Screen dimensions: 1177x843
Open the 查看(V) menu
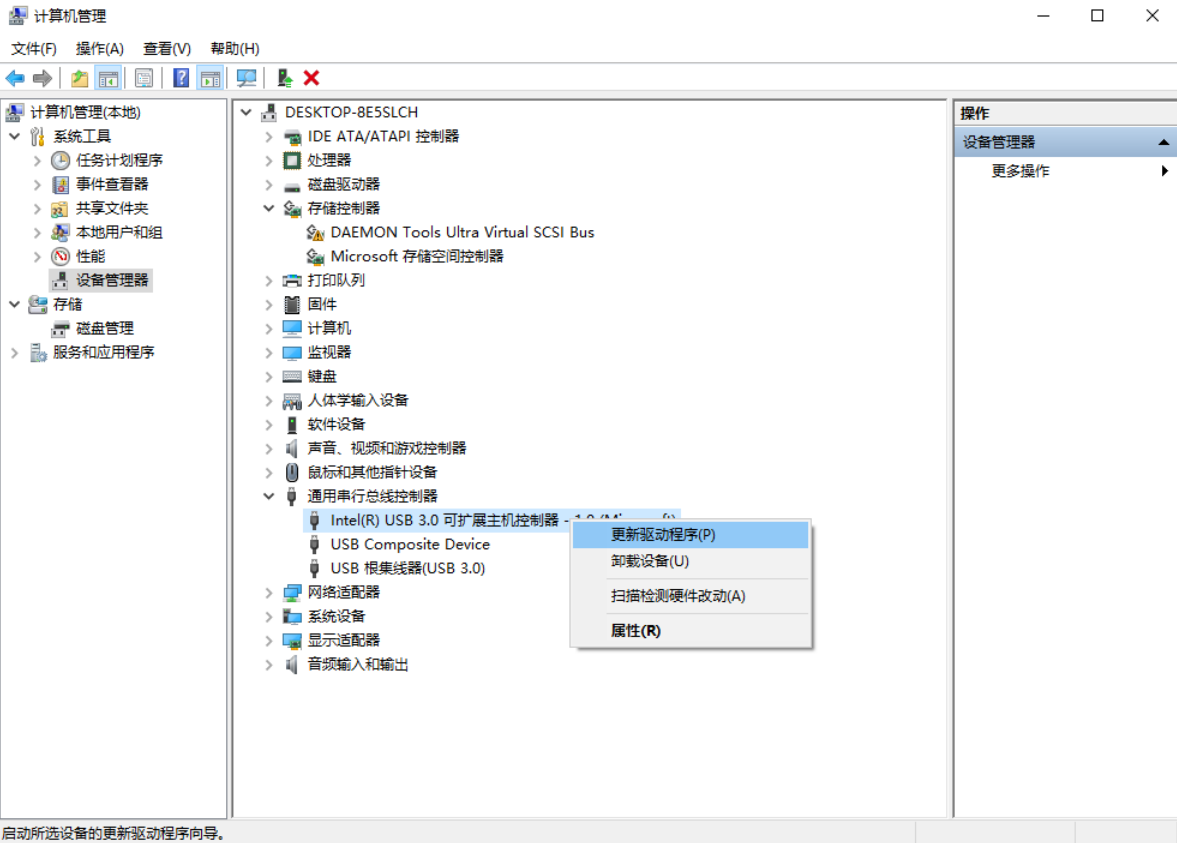(x=167, y=49)
